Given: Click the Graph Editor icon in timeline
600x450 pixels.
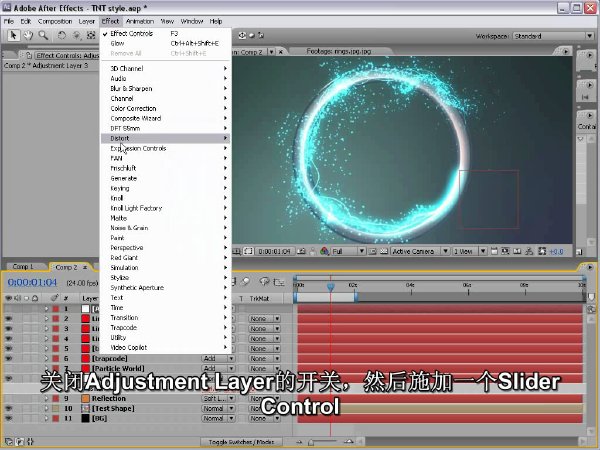Looking at the screenshot, I should pos(279,282).
